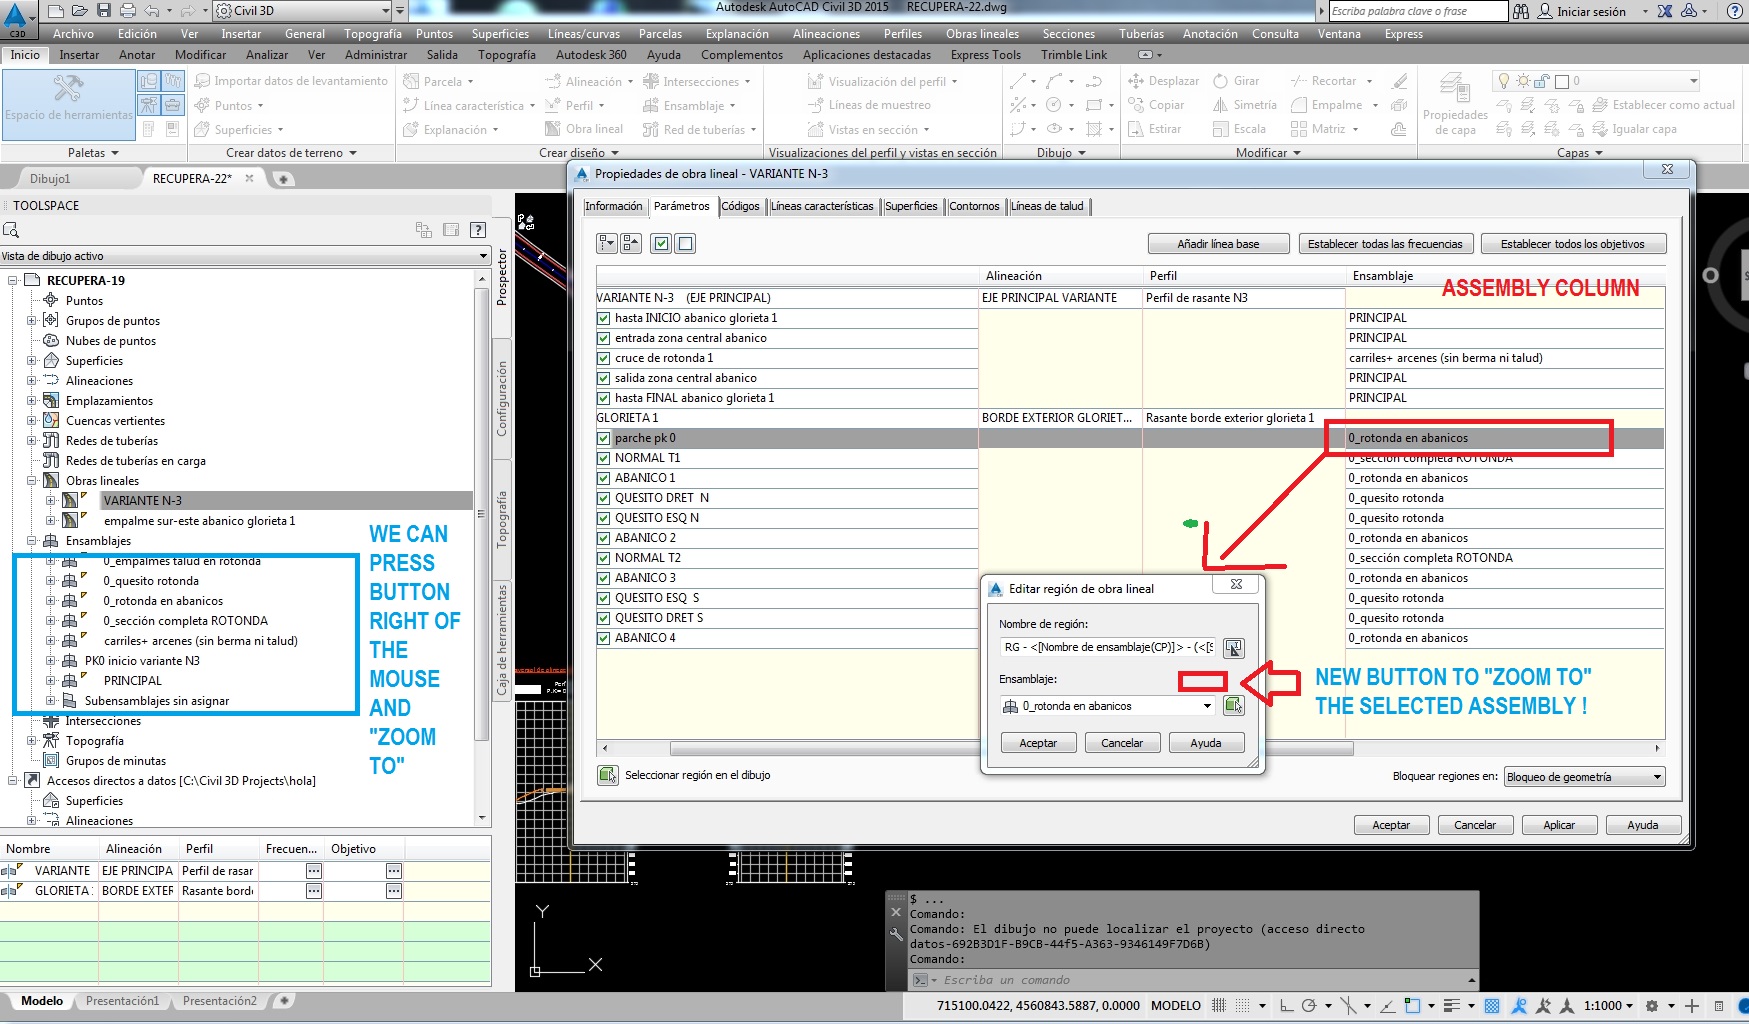Uncheck the parche pk 0 region
Viewport: 1749px width, 1024px height.
[x=603, y=438]
